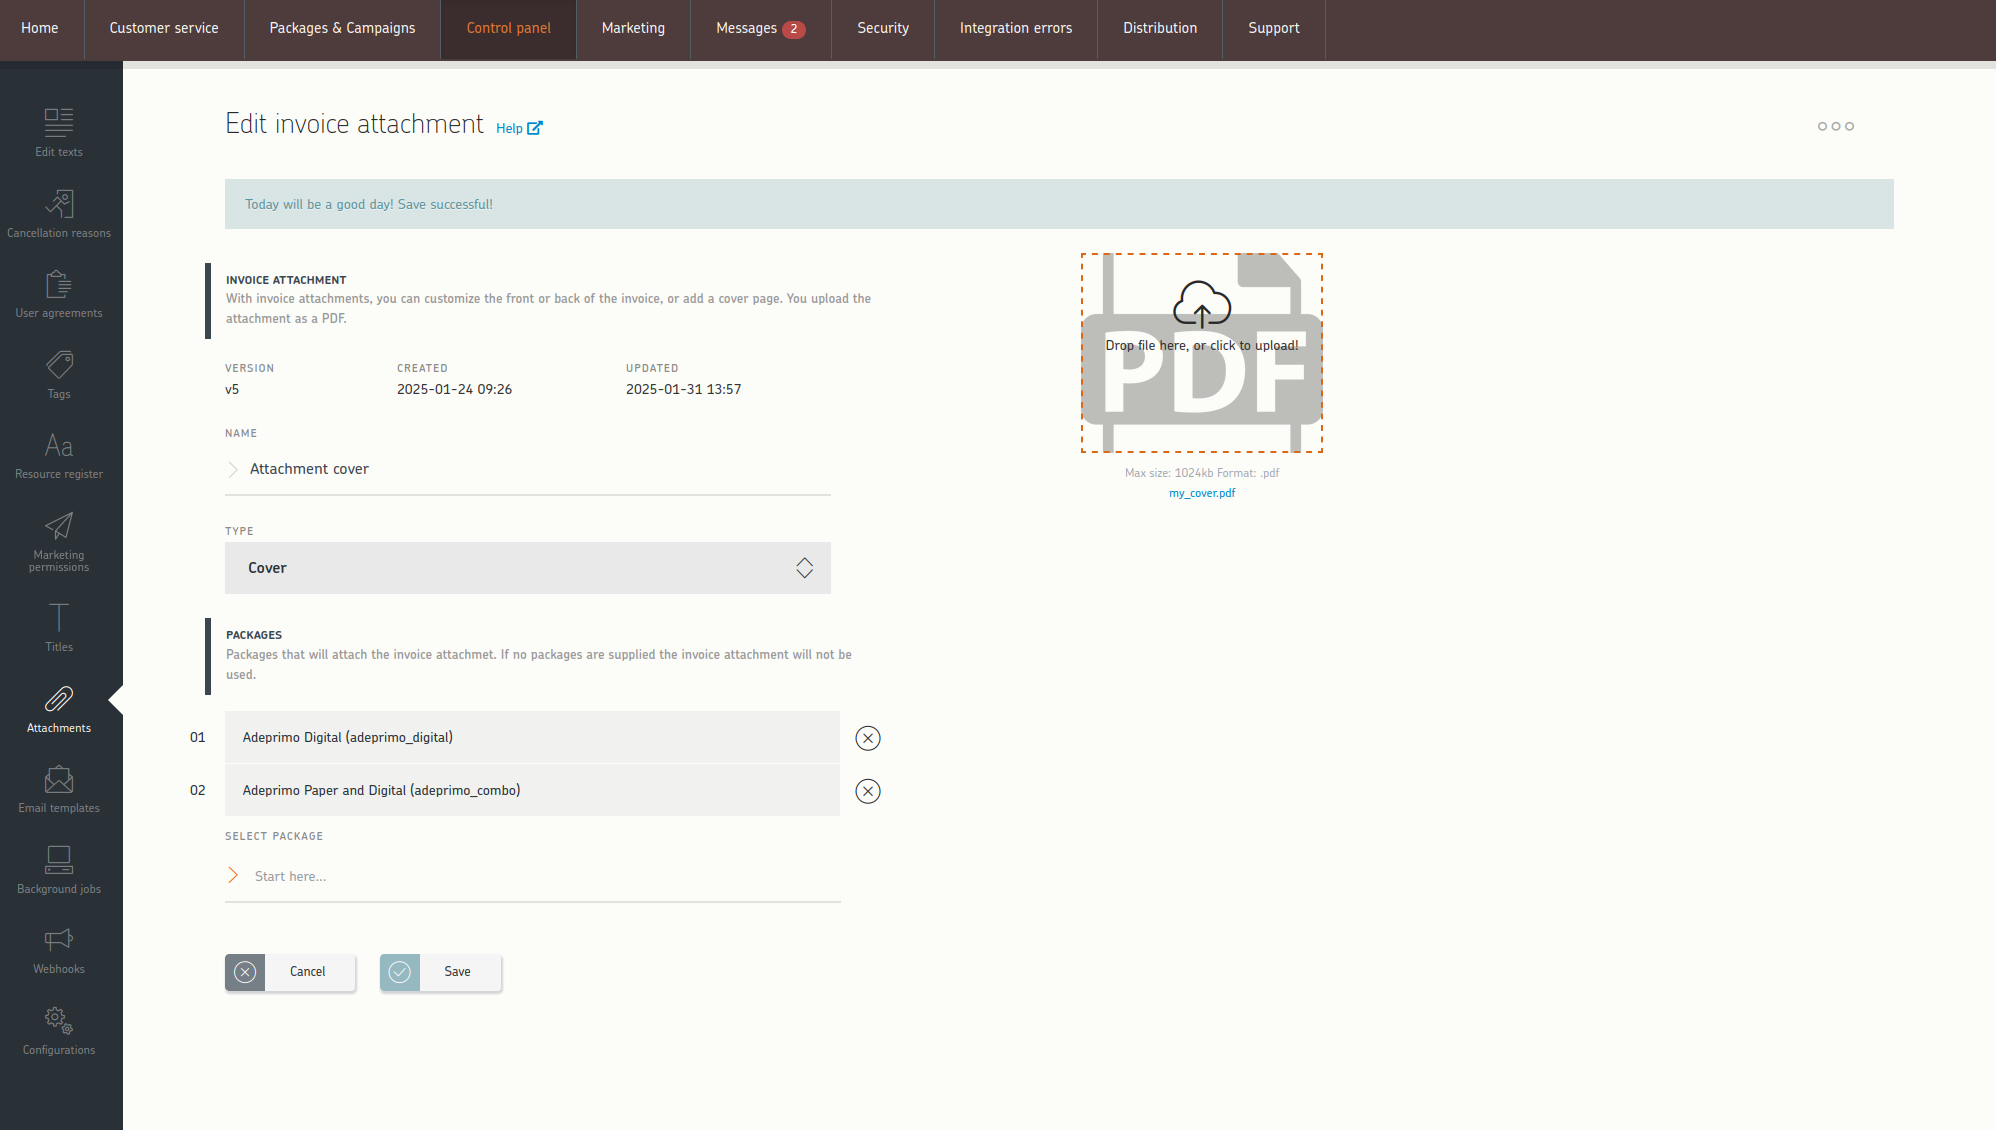Expand the Attachment cover name field

tap(233, 469)
